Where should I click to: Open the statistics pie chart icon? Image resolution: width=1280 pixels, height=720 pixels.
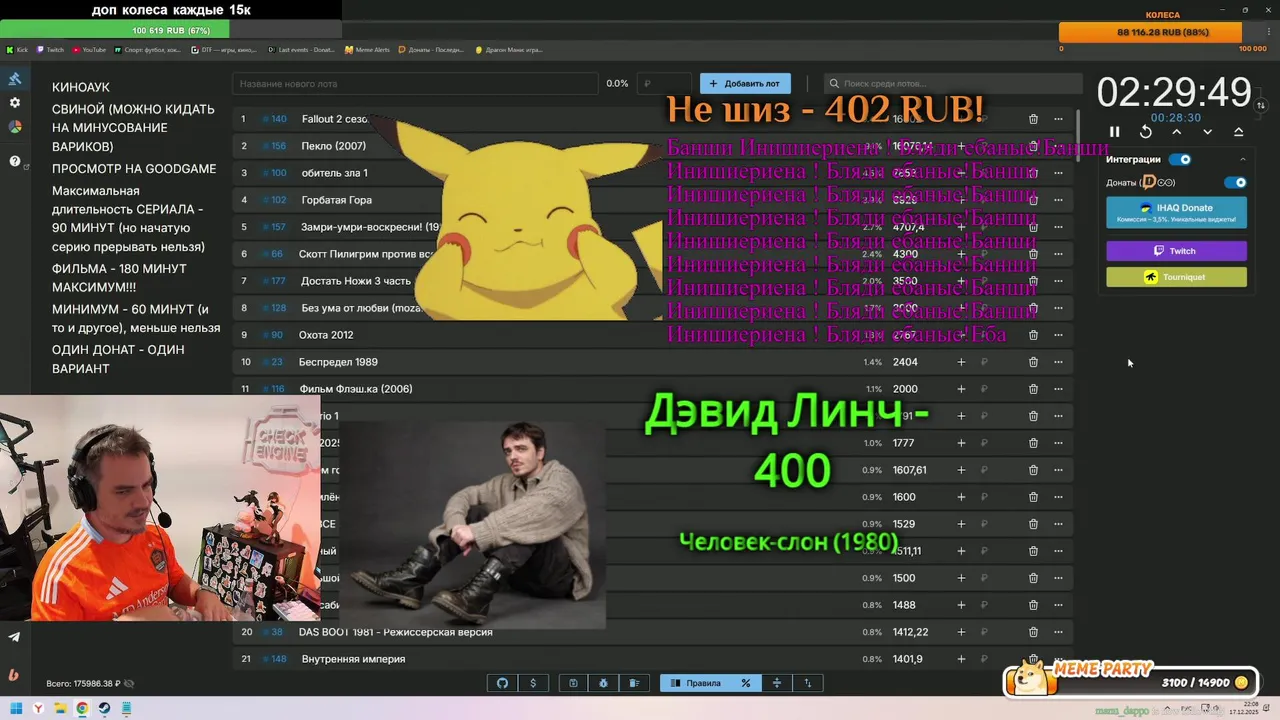pos(15,127)
